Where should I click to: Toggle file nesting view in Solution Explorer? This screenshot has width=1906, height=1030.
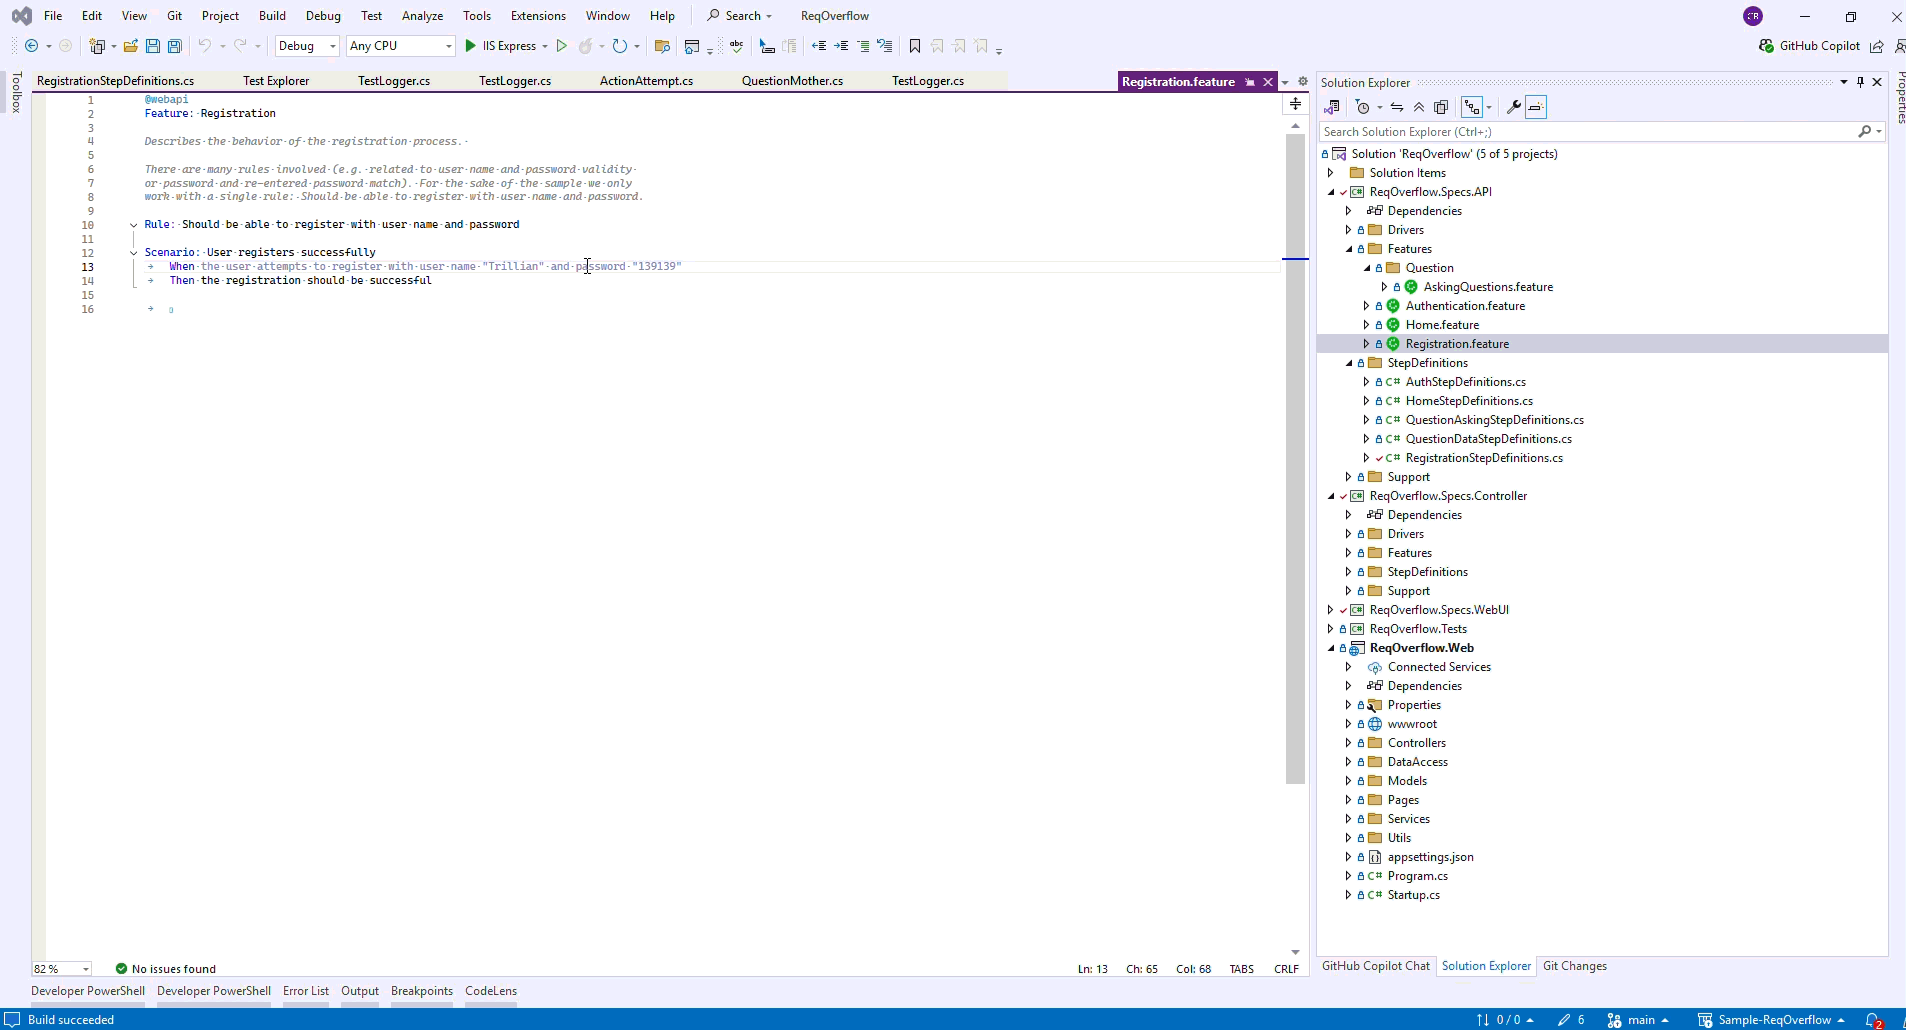tap(1472, 107)
